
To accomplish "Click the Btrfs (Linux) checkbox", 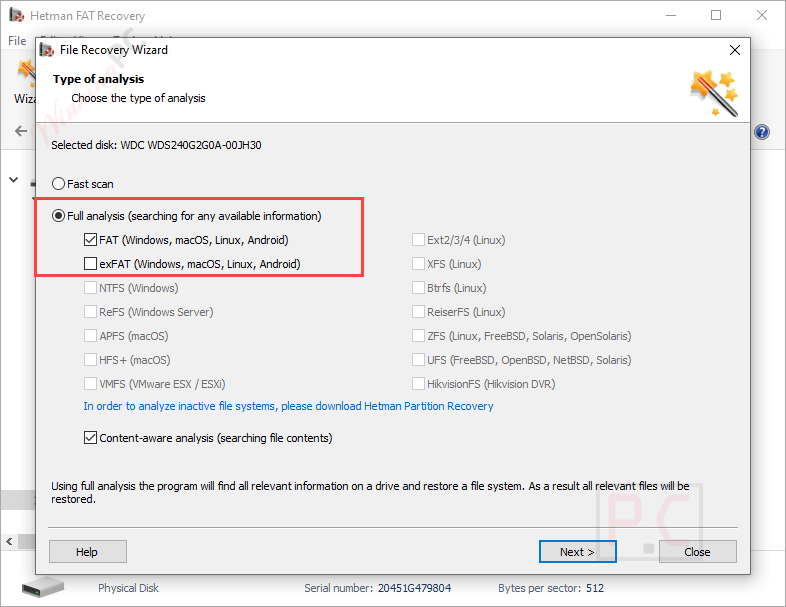I will pyautogui.click(x=419, y=288).
